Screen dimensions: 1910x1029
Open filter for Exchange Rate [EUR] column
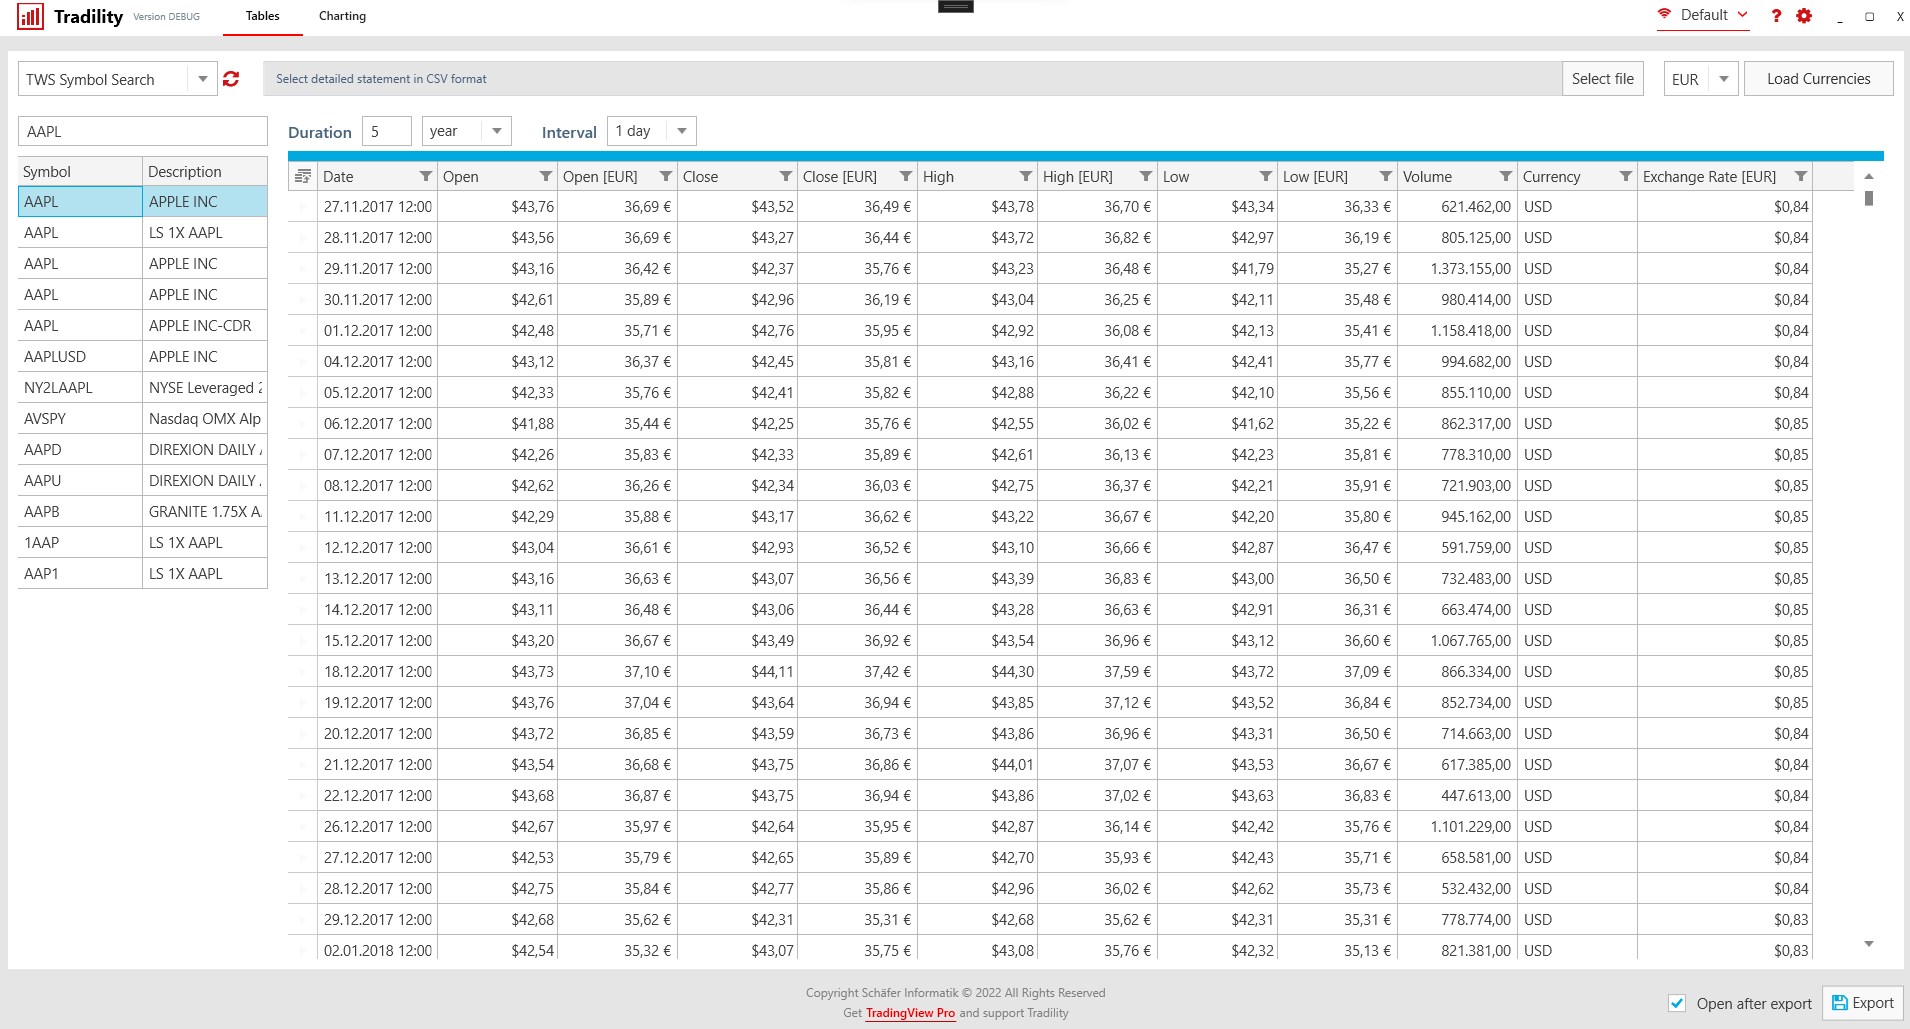1800,177
